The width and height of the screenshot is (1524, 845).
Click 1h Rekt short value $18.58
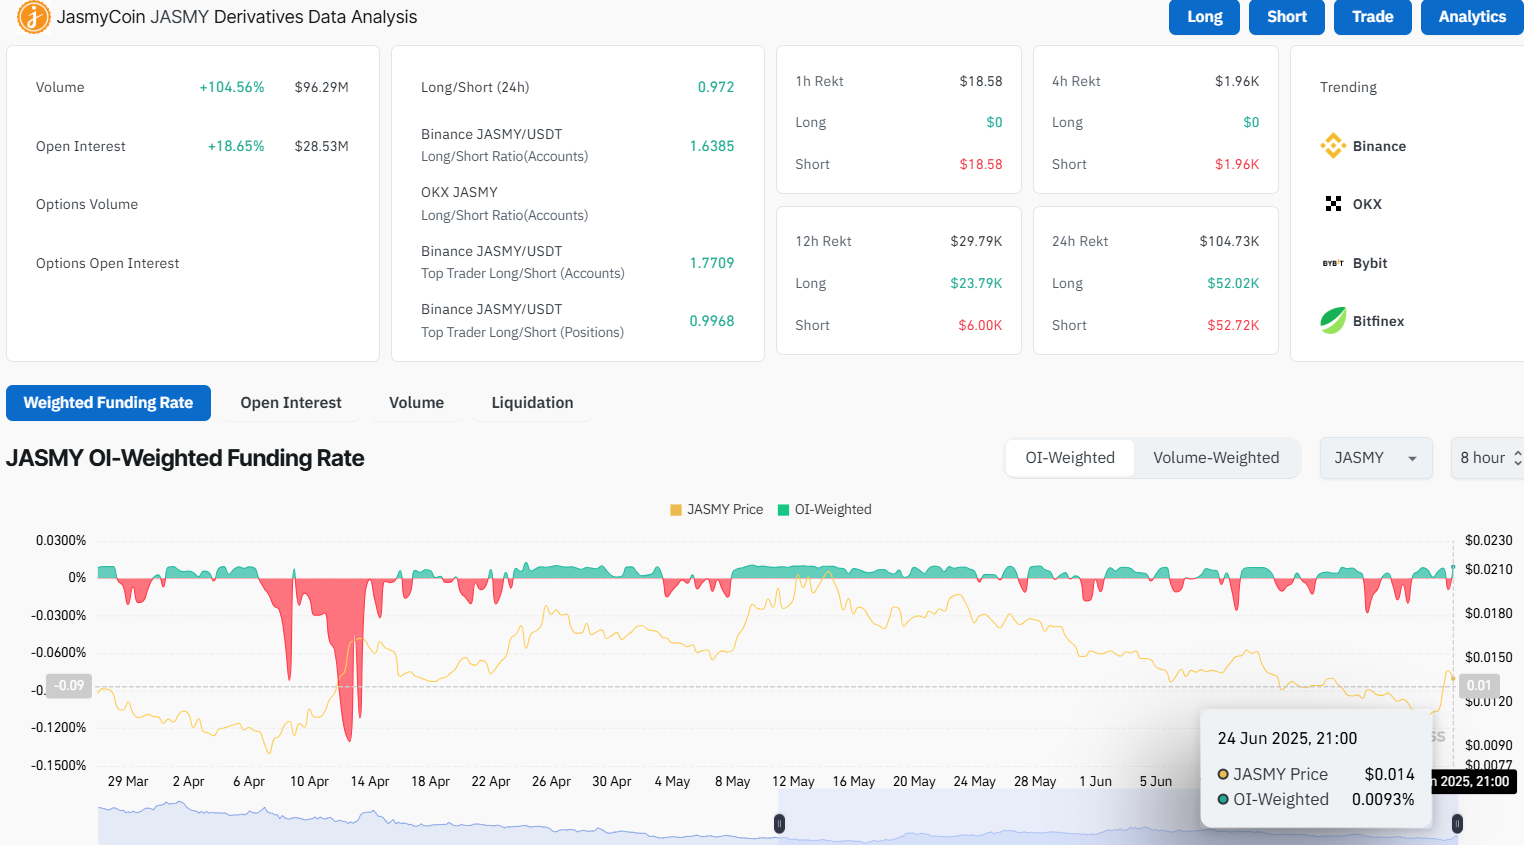981,164
